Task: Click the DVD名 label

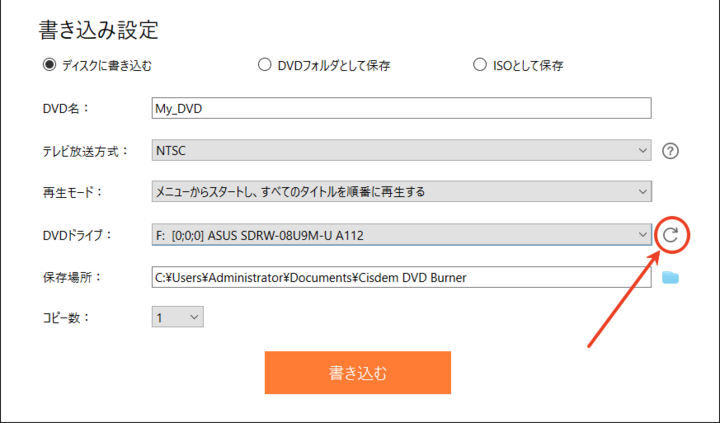Action: (67, 109)
